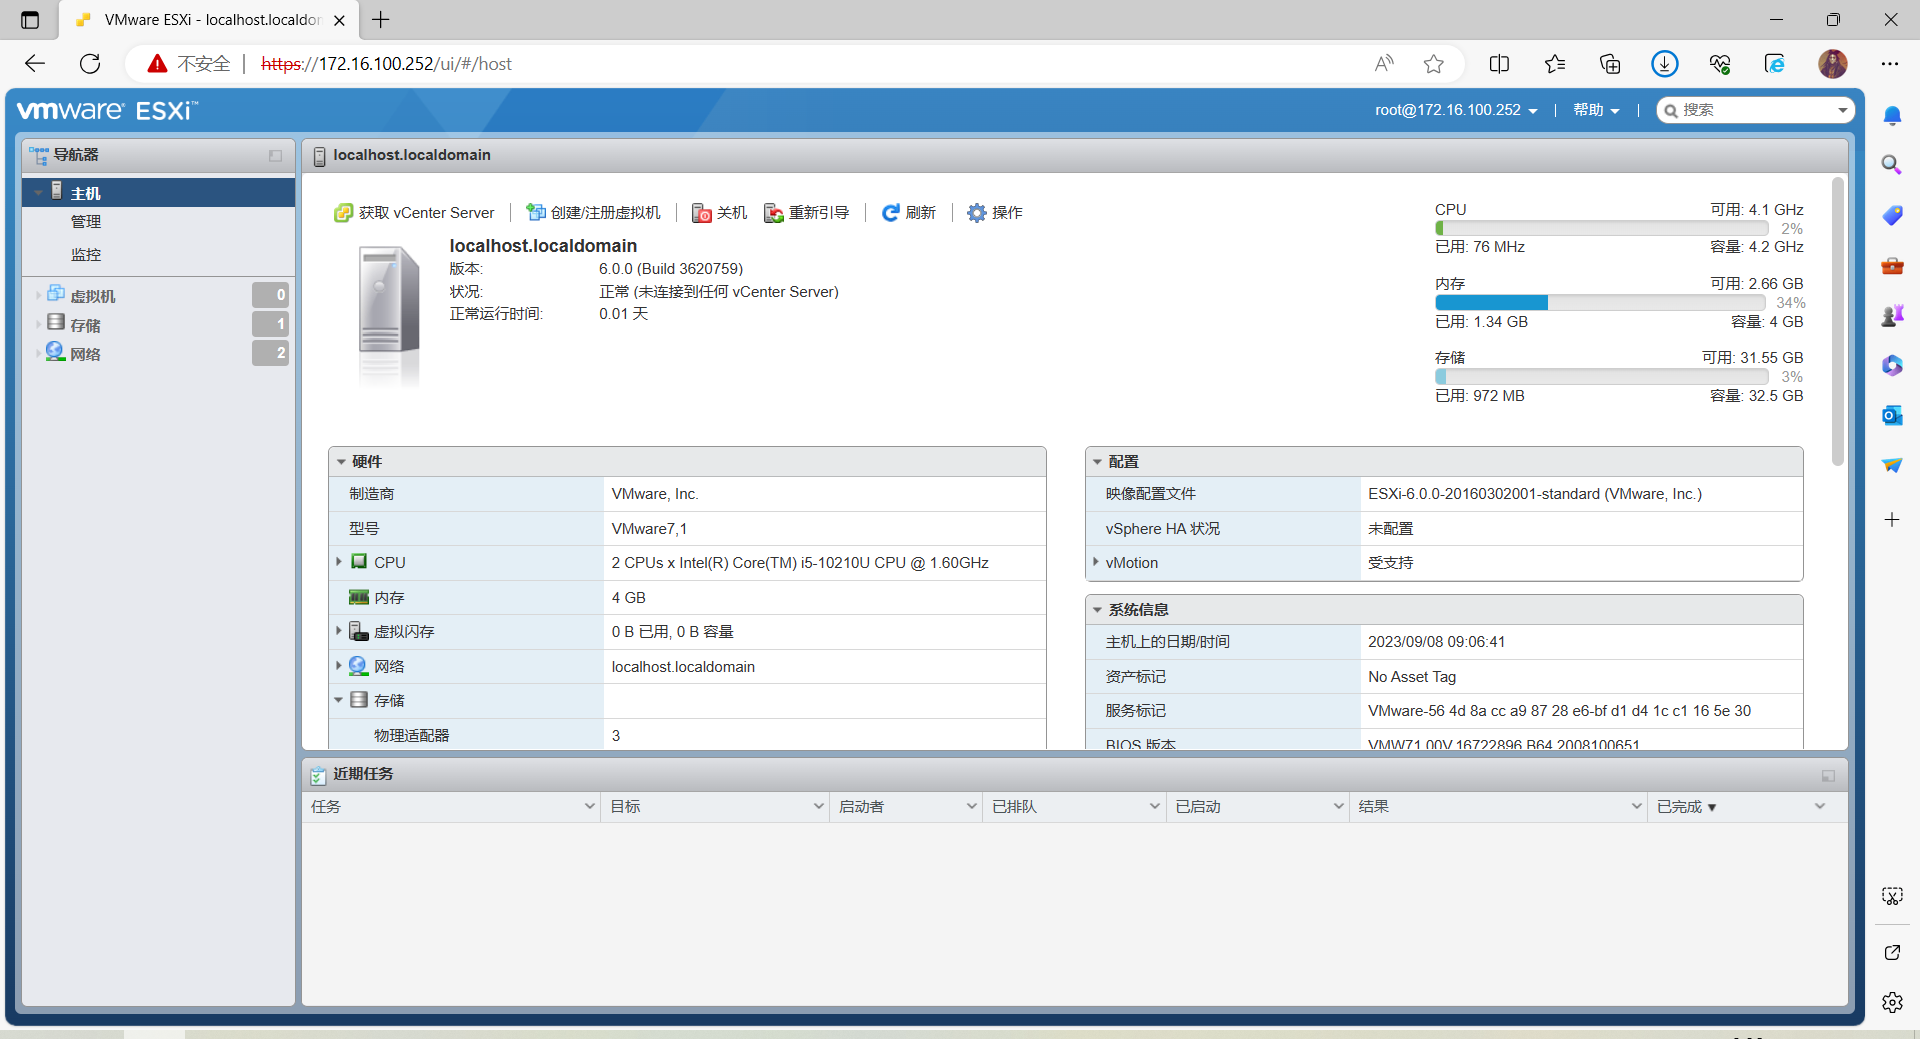Select the VMware ESXi browser tab
This screenshot has width=1920, height=1039.
click(x=200, y=20)
